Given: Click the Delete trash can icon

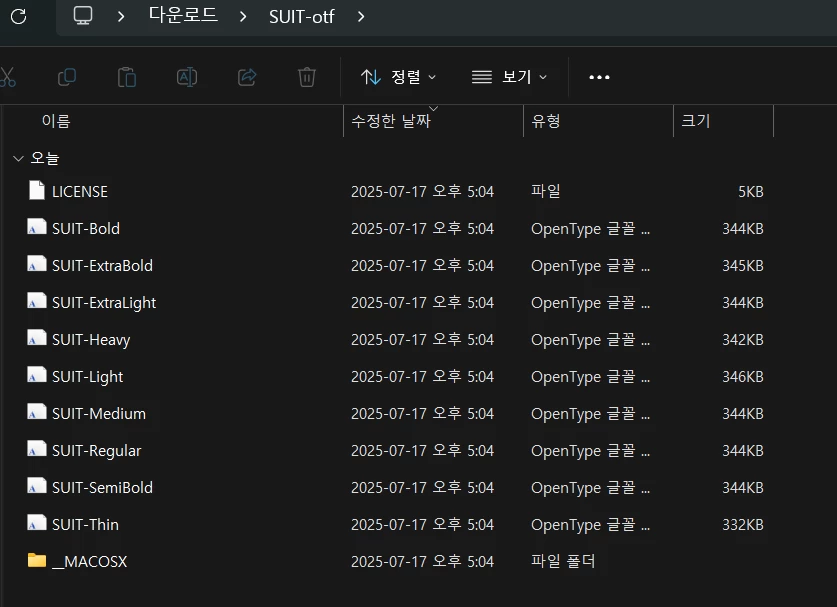Looking at the screenshot, I should click(x=307, y=77).
